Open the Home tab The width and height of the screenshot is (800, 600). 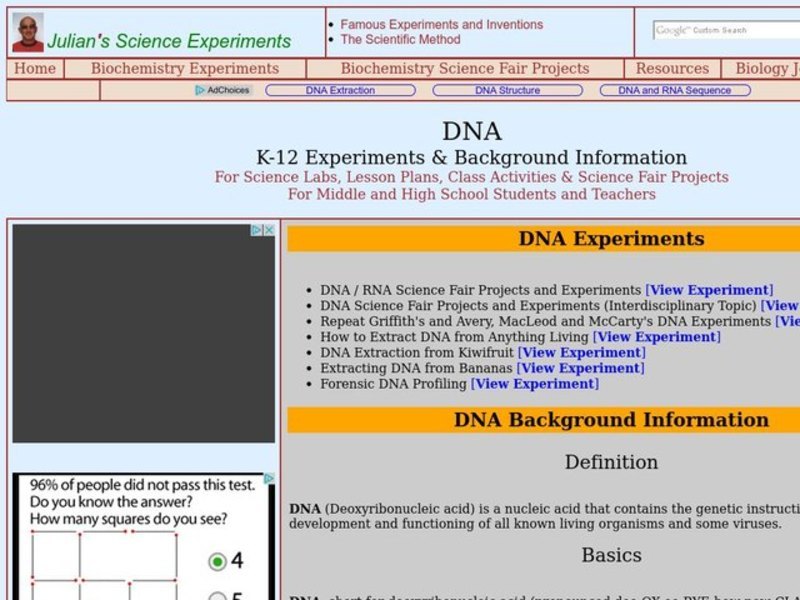[x=35, y=69]
